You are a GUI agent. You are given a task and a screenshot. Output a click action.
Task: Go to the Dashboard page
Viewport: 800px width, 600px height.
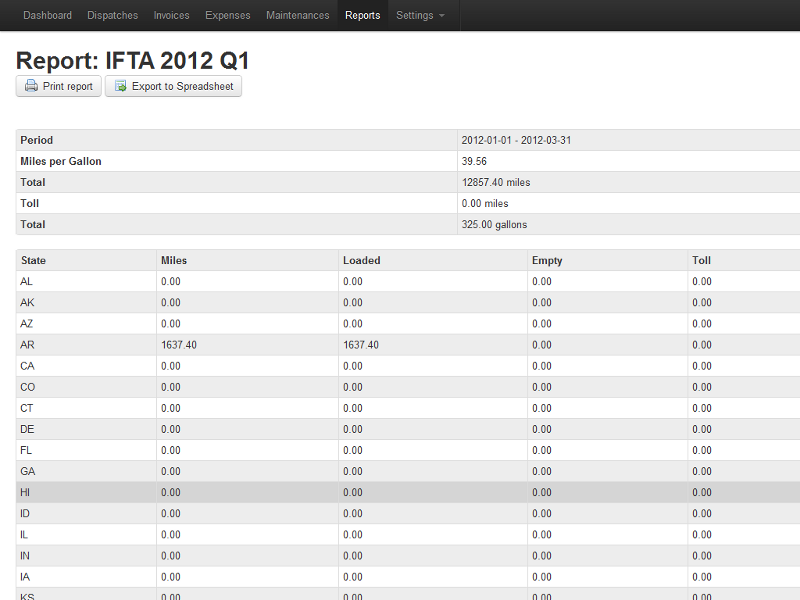[x=47, y=16]
